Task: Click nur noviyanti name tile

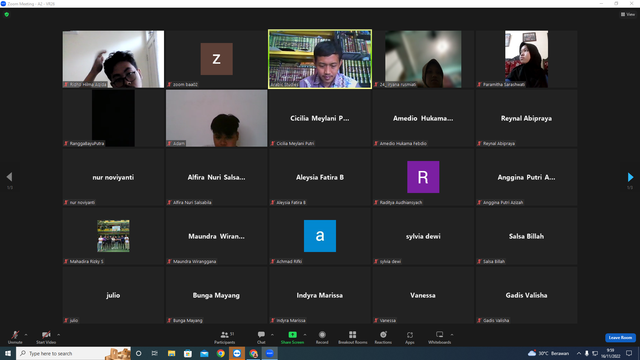Action: 113,177
